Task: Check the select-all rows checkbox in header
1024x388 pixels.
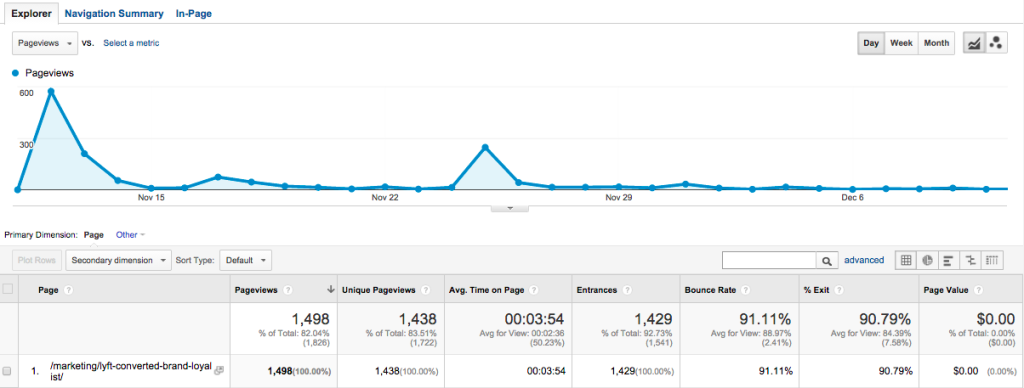Action: click(8, 289)
